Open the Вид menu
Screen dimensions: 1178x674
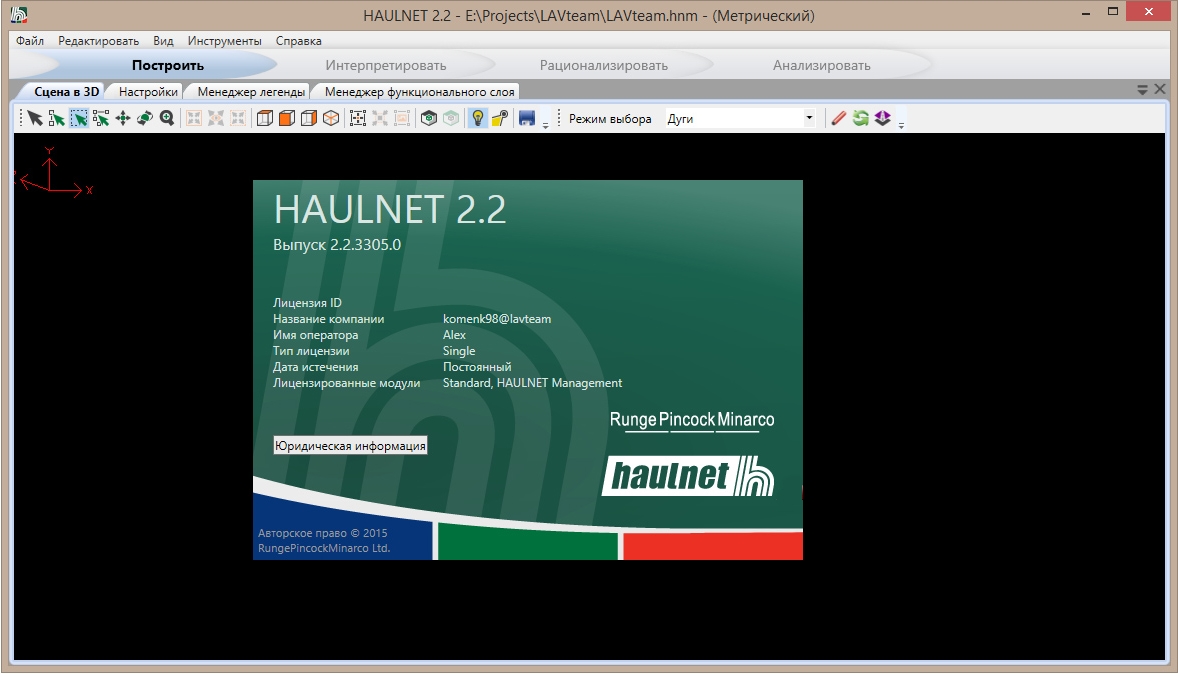[x=163, y=41]
